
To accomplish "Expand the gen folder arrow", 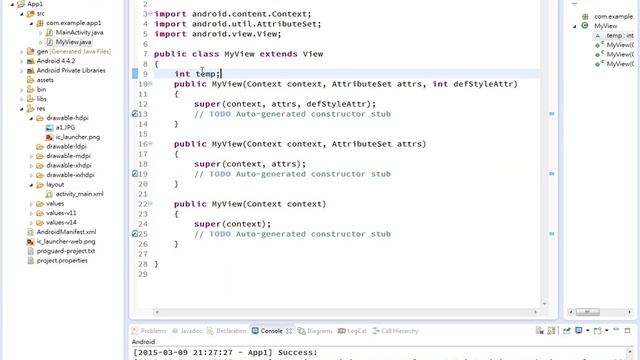I will point(22,52).
